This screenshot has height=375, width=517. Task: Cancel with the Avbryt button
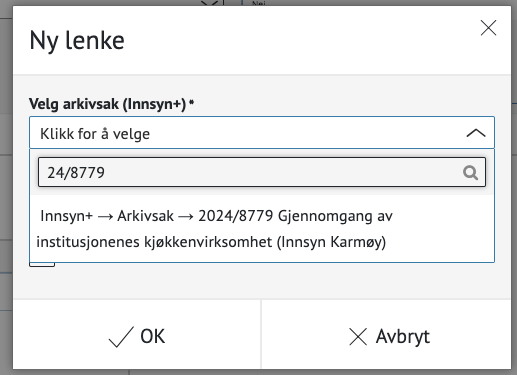tap(389, 336)
